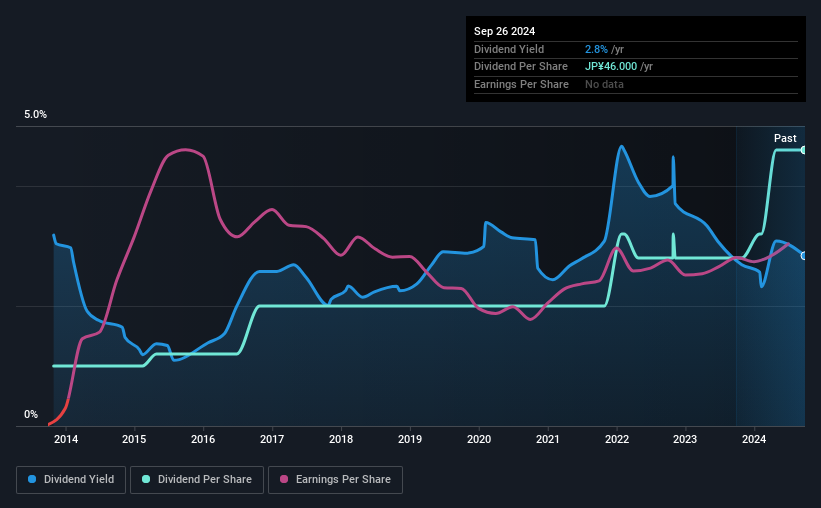Click the pink Earnings Per Share legend dot
The width and height of the screenshot is (821, 508).
pos(284,479)
